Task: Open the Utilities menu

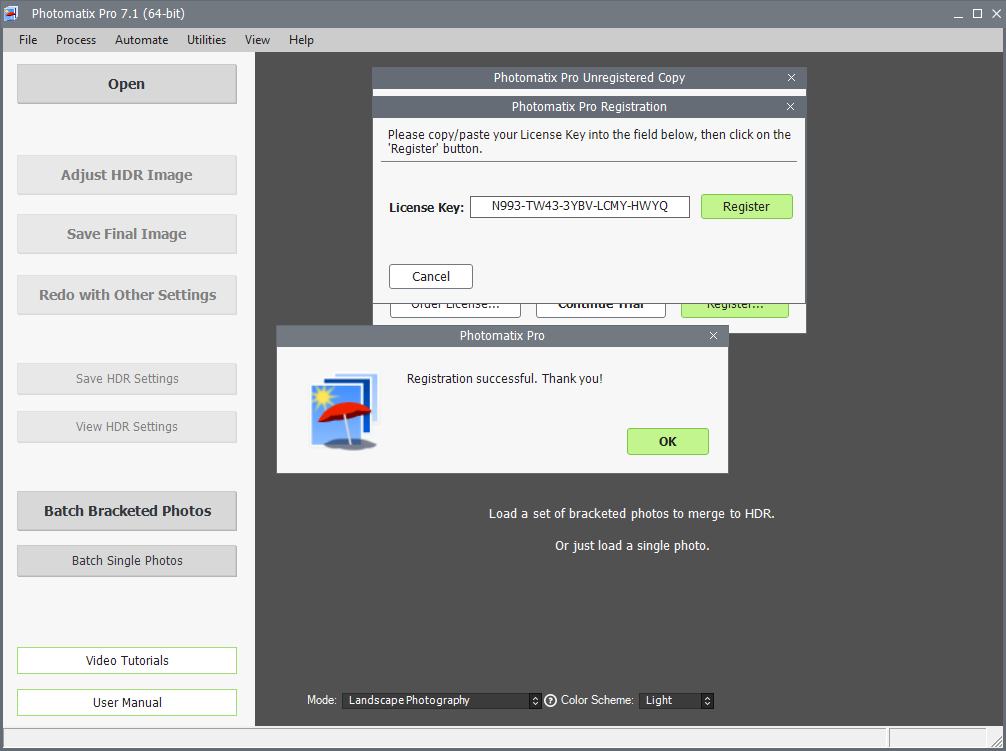Action: (206, 40)
